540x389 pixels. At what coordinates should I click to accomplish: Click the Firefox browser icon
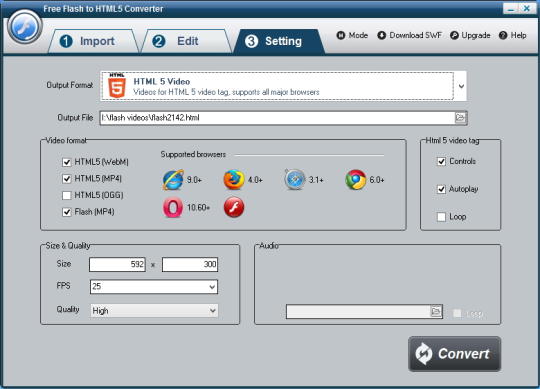click(234, 180)
